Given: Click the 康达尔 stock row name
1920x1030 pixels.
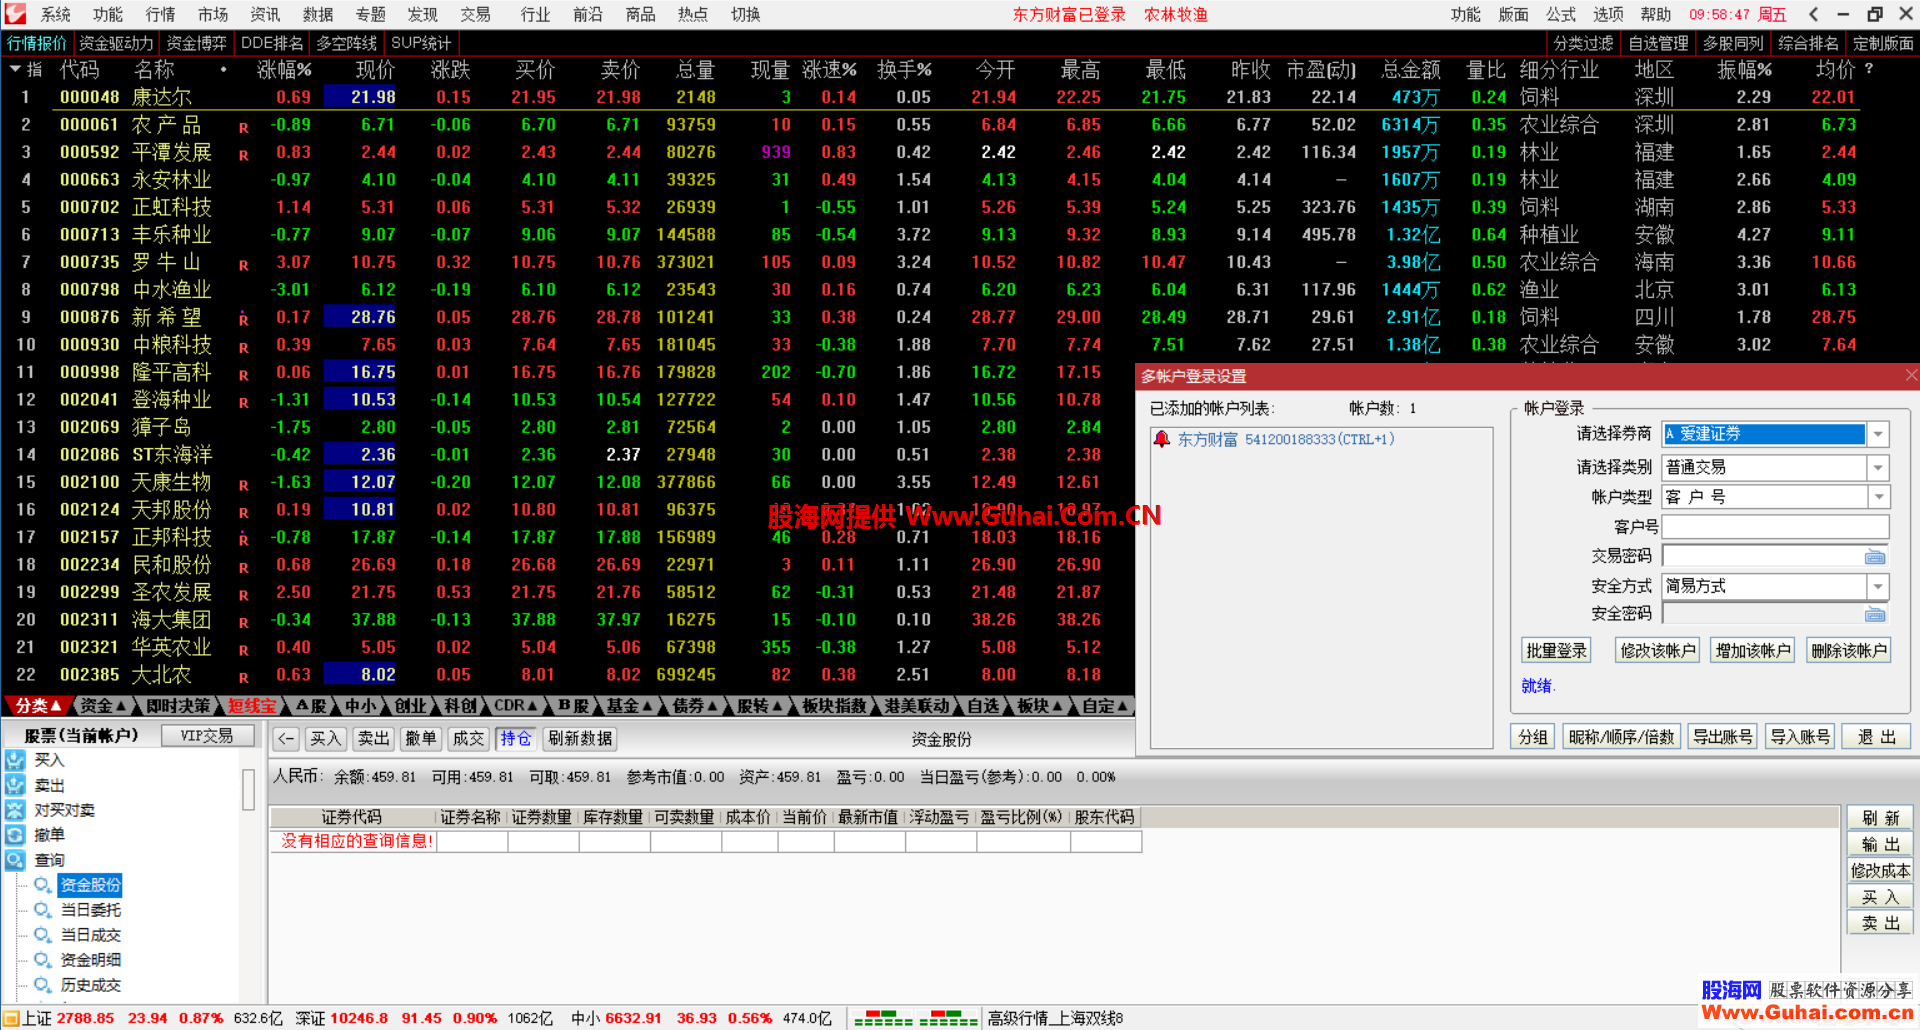Looking at the screenshot, I should point(161,97).
